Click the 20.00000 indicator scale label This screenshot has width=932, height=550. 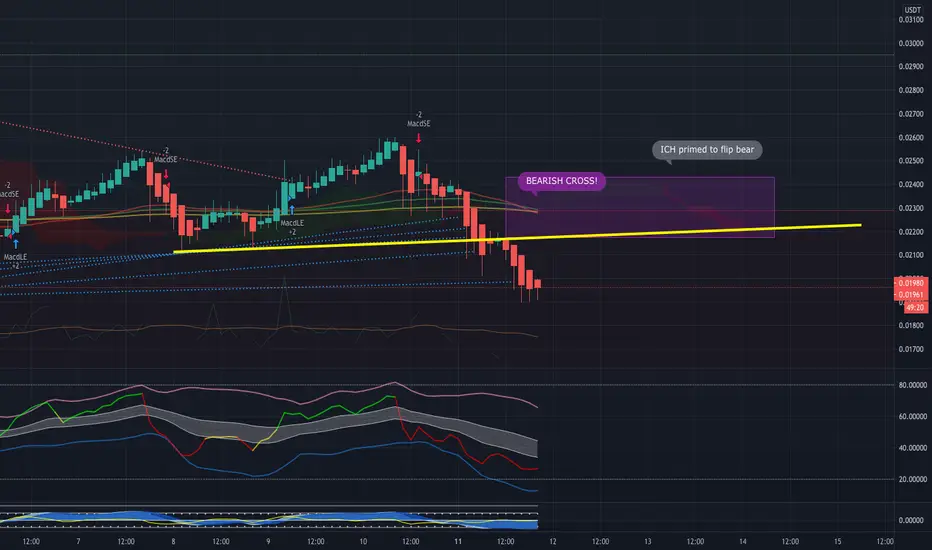coord(912,479)
